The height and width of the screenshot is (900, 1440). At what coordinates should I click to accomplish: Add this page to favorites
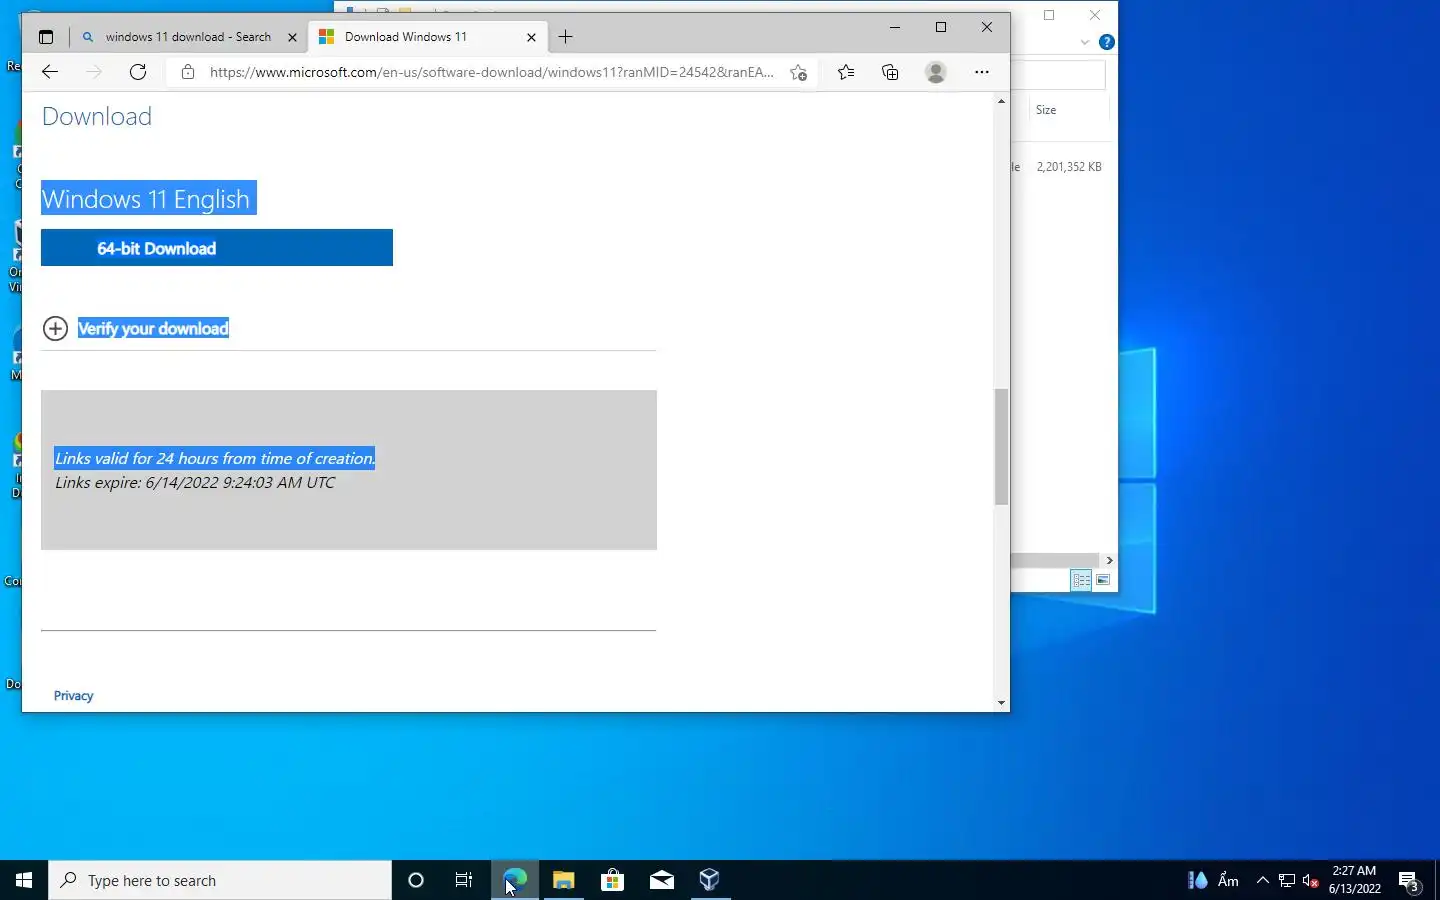798,72
